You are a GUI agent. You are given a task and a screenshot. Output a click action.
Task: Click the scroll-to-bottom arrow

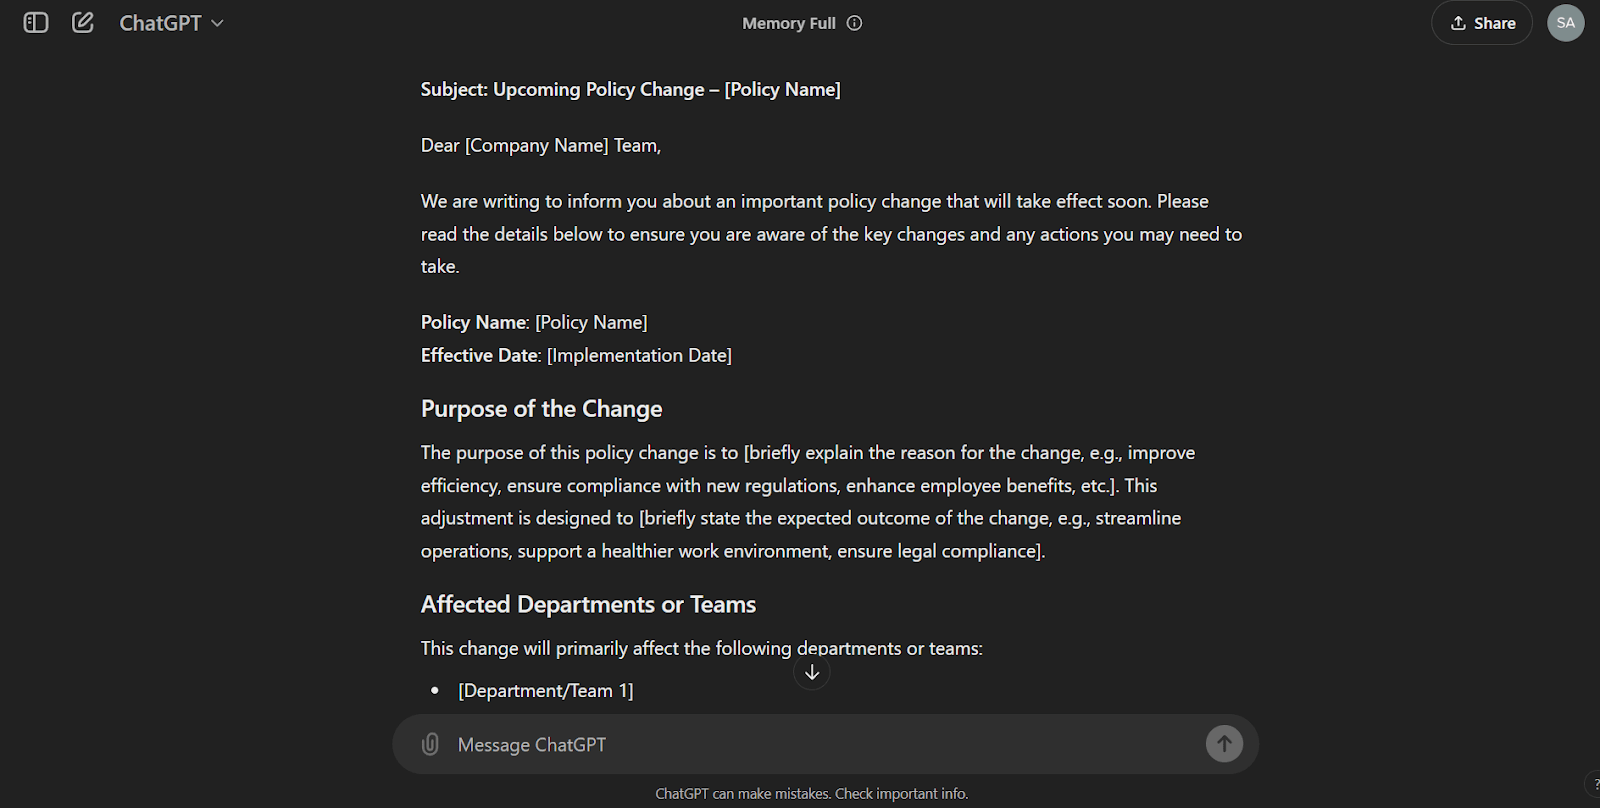[x=811, y=672]
